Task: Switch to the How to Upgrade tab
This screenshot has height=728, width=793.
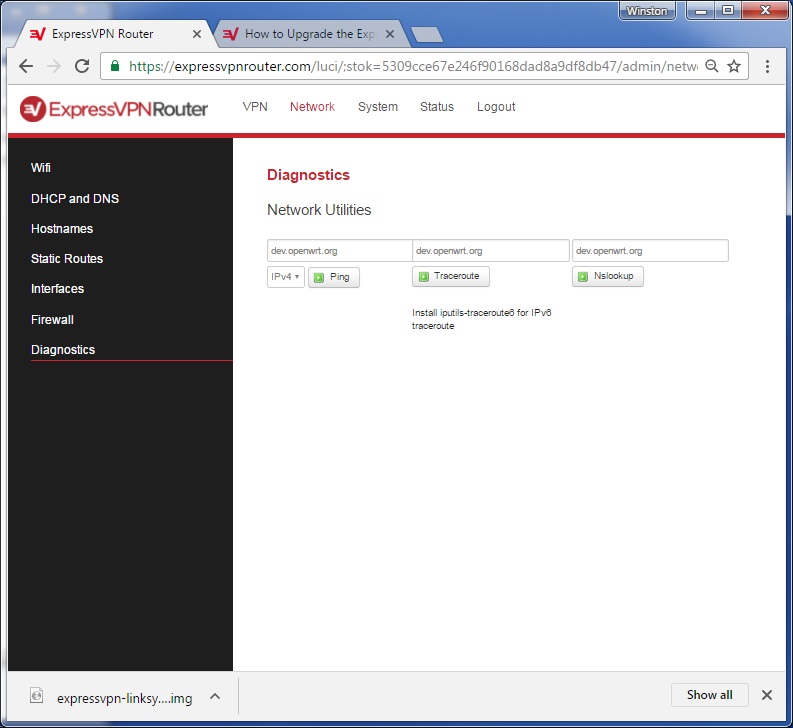Action: tap(305, 34)
